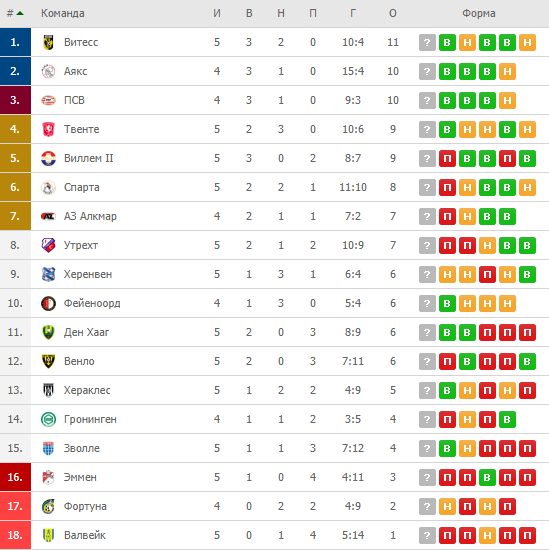Click the Utrecht club crest
The height and width of the screenshot is (550, 549).
point(48,245)
